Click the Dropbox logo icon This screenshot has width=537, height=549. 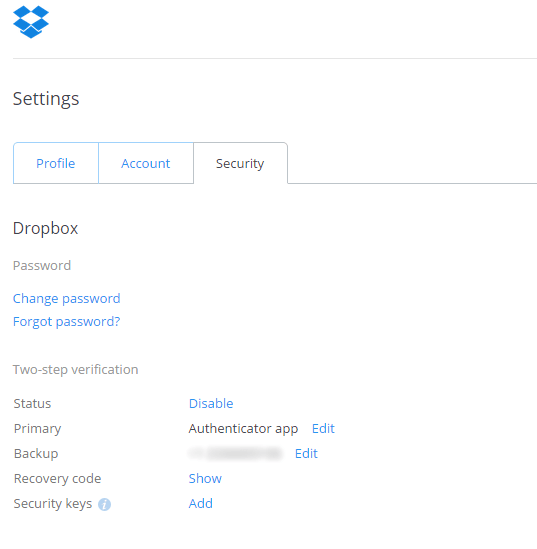coord(31,22)
